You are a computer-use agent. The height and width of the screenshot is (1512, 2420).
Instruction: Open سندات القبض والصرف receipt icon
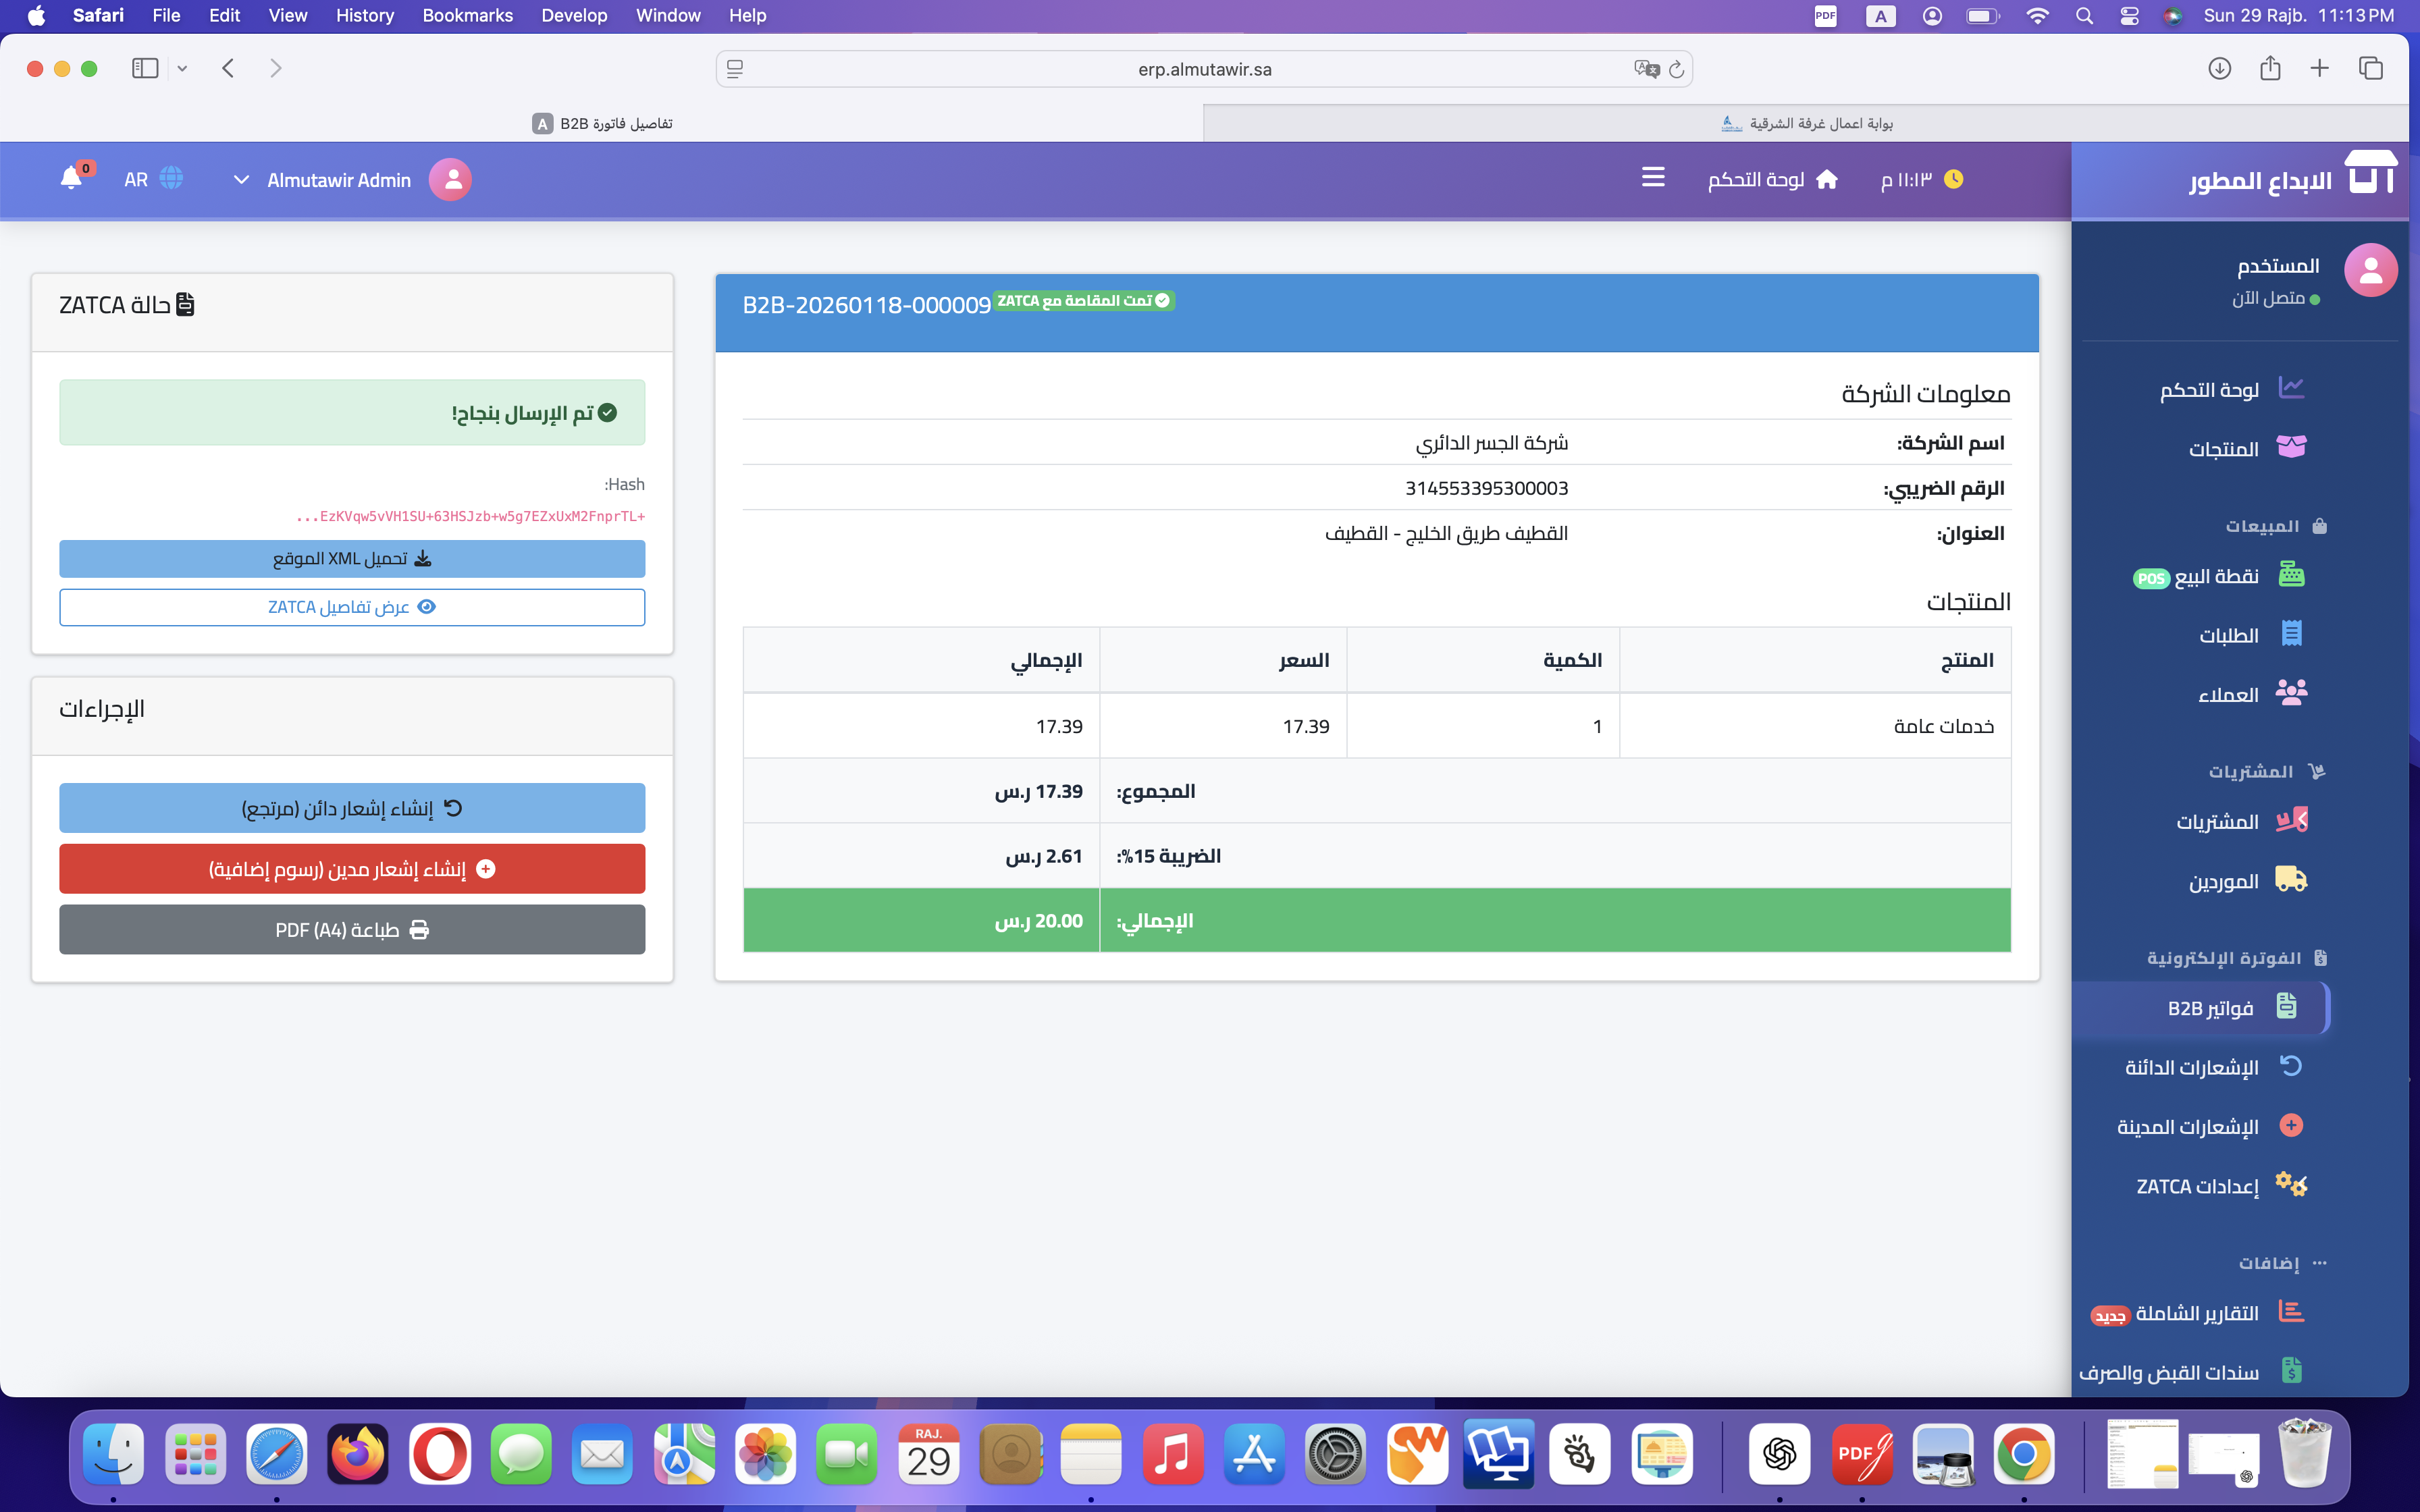[2293, 1369]
